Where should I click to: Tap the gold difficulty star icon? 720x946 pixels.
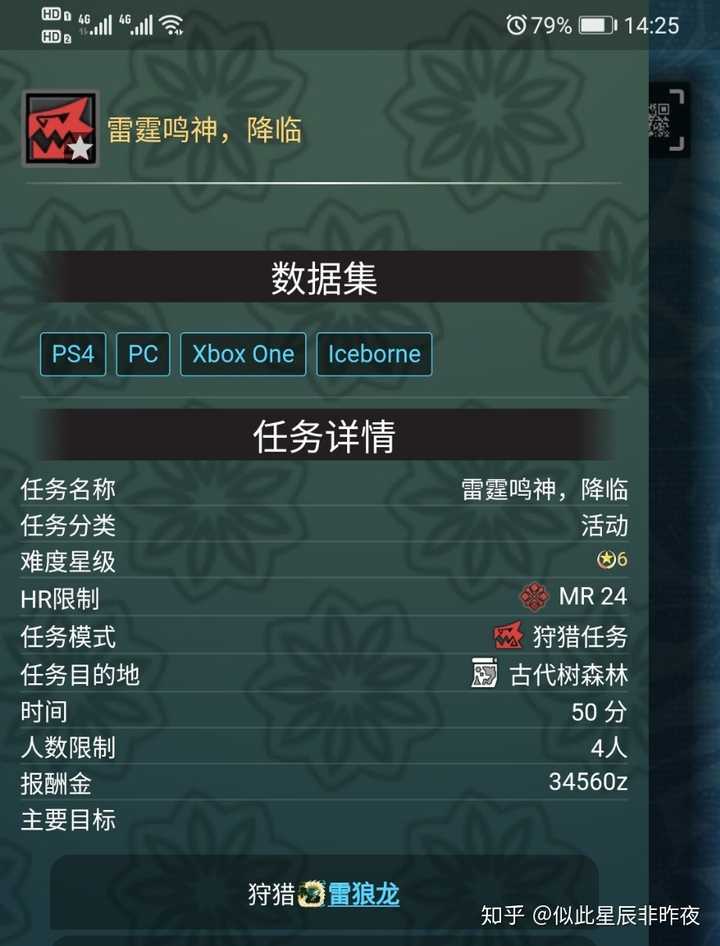[605, 560]
